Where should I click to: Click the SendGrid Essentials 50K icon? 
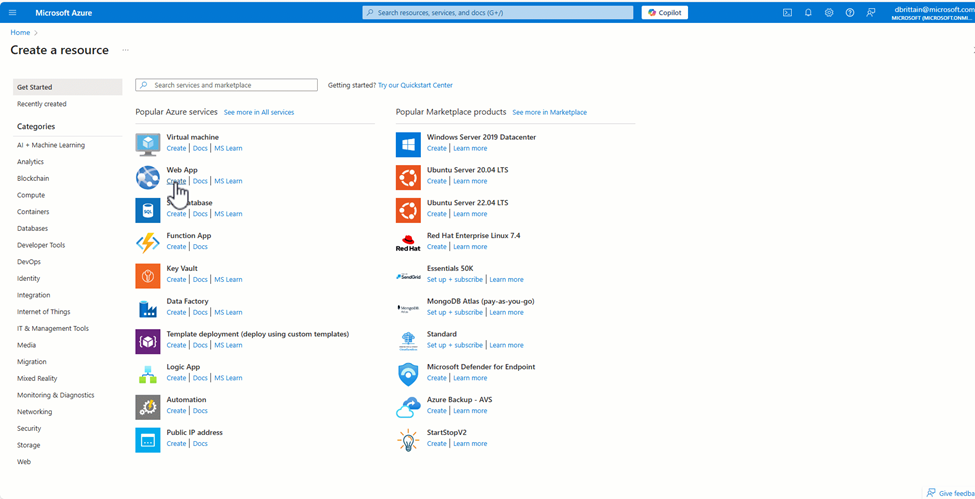point(408,276)
